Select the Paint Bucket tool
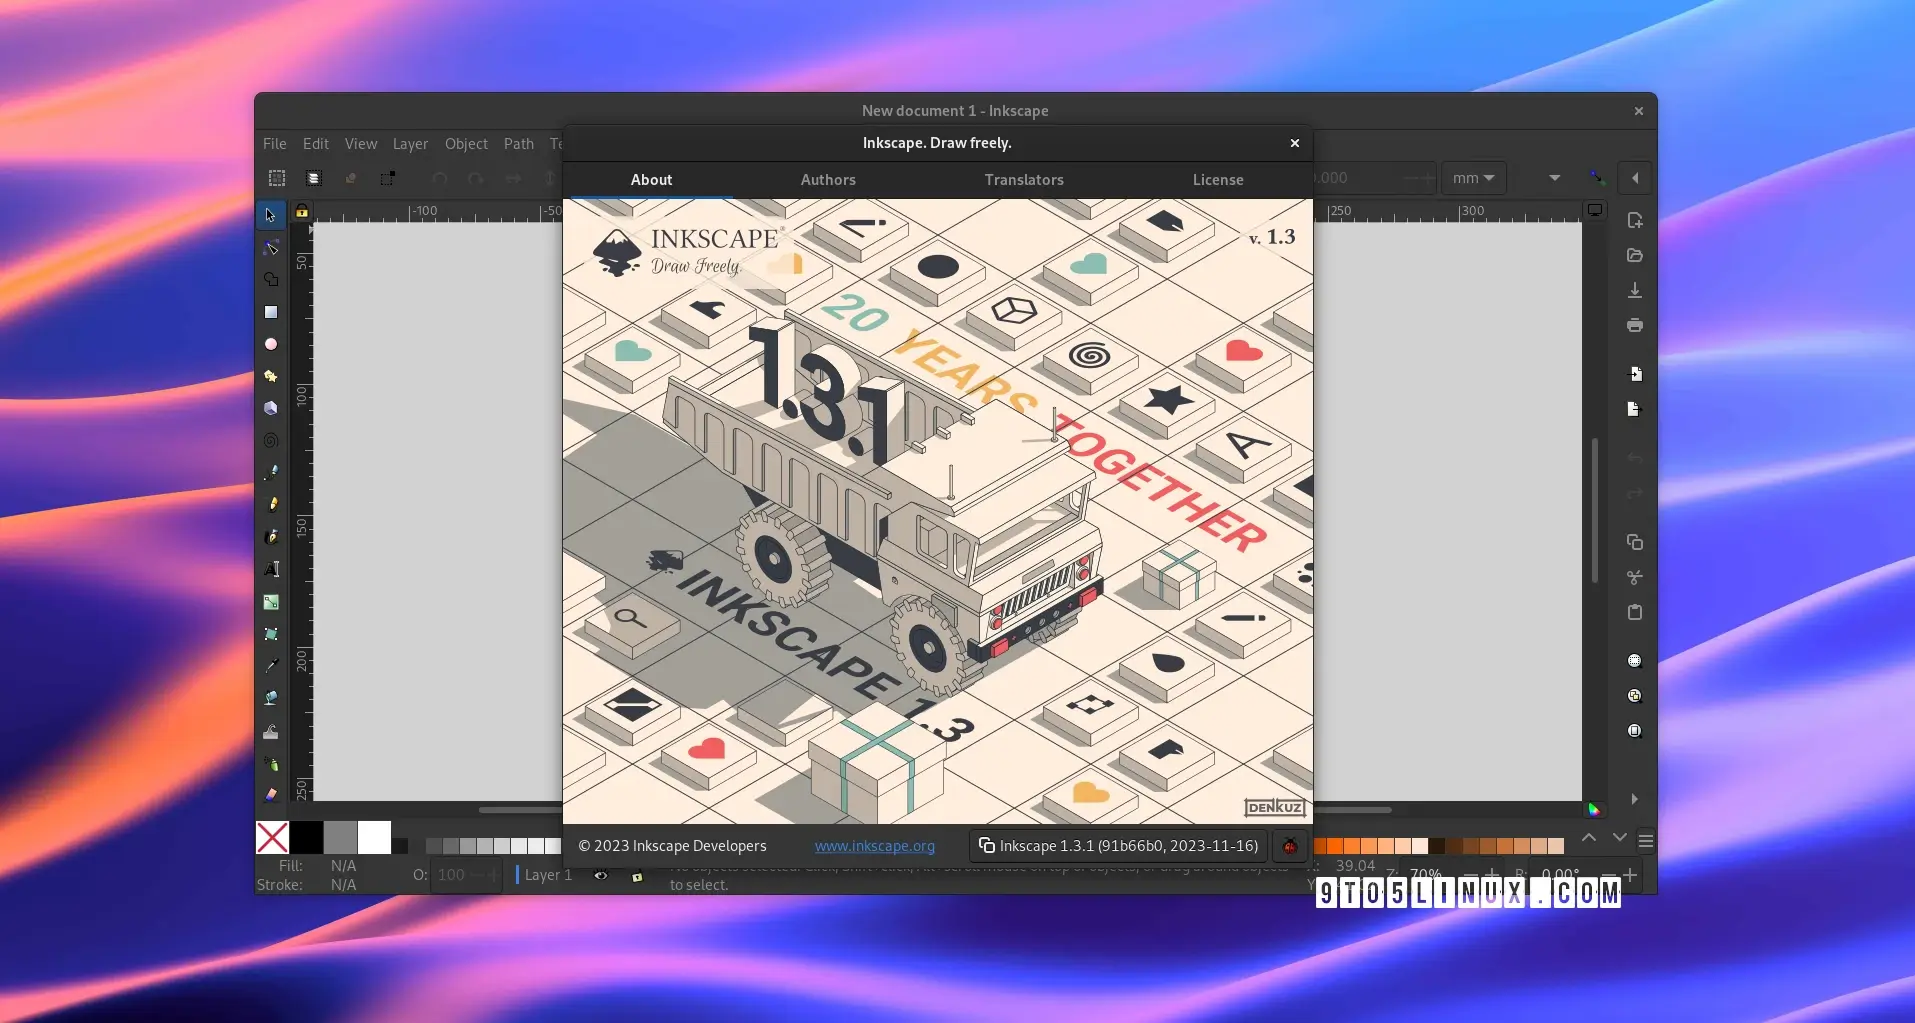The height and width of the screenshot is (1023, 1915). [270, 698]
